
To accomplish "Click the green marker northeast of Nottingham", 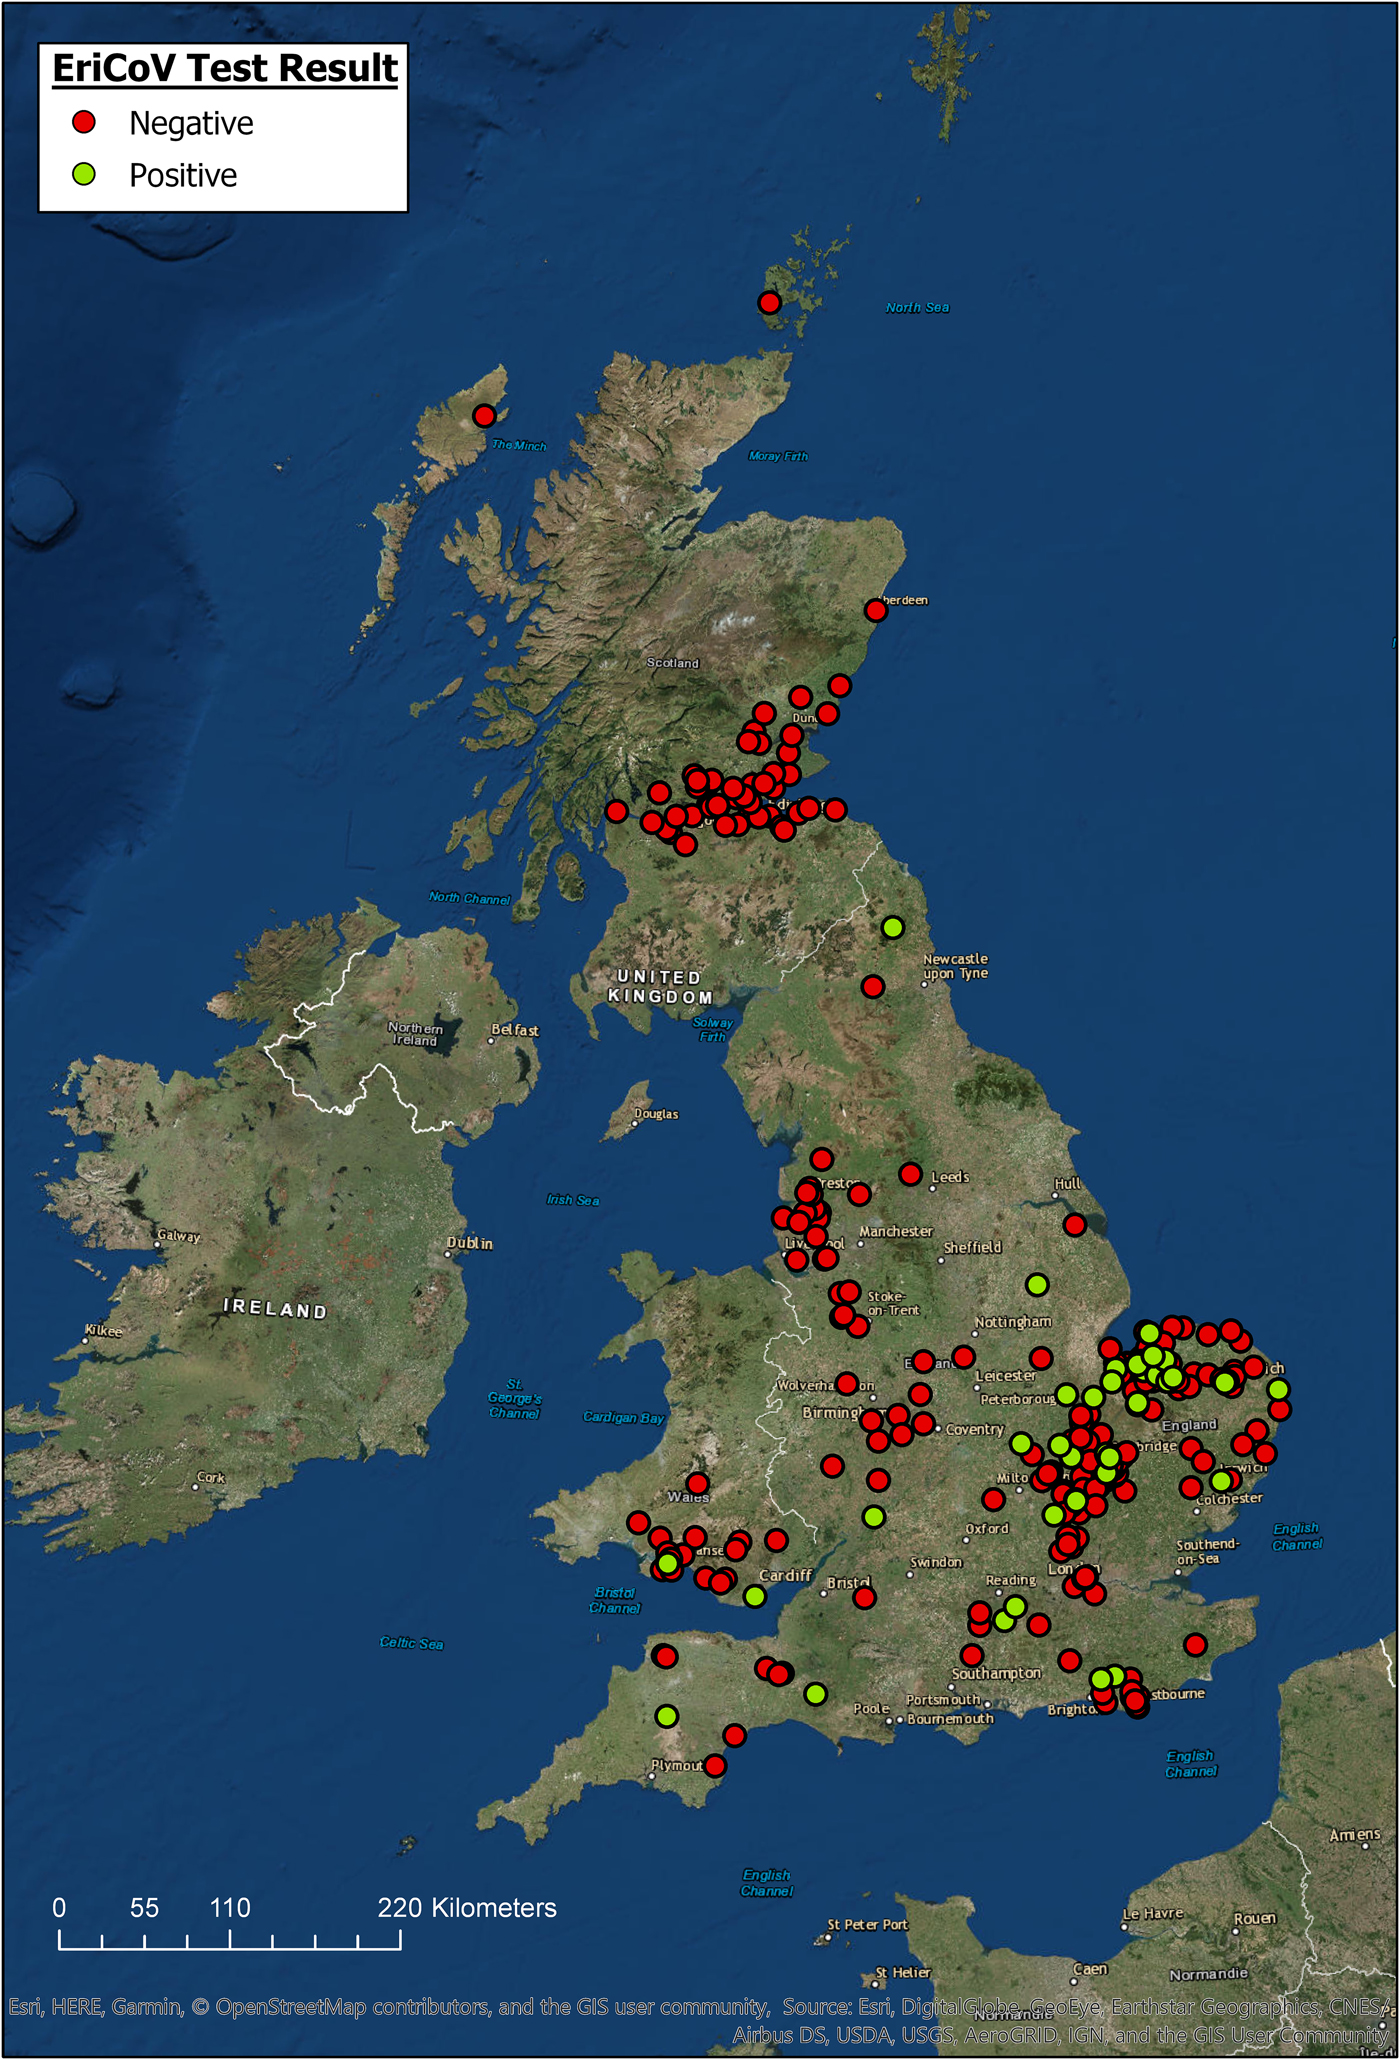I will coord(1037,1284).
